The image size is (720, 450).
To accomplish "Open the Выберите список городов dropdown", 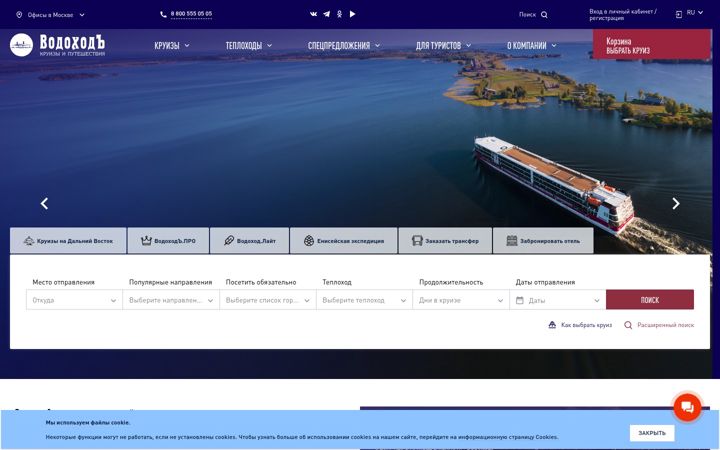I will (268, 300).
